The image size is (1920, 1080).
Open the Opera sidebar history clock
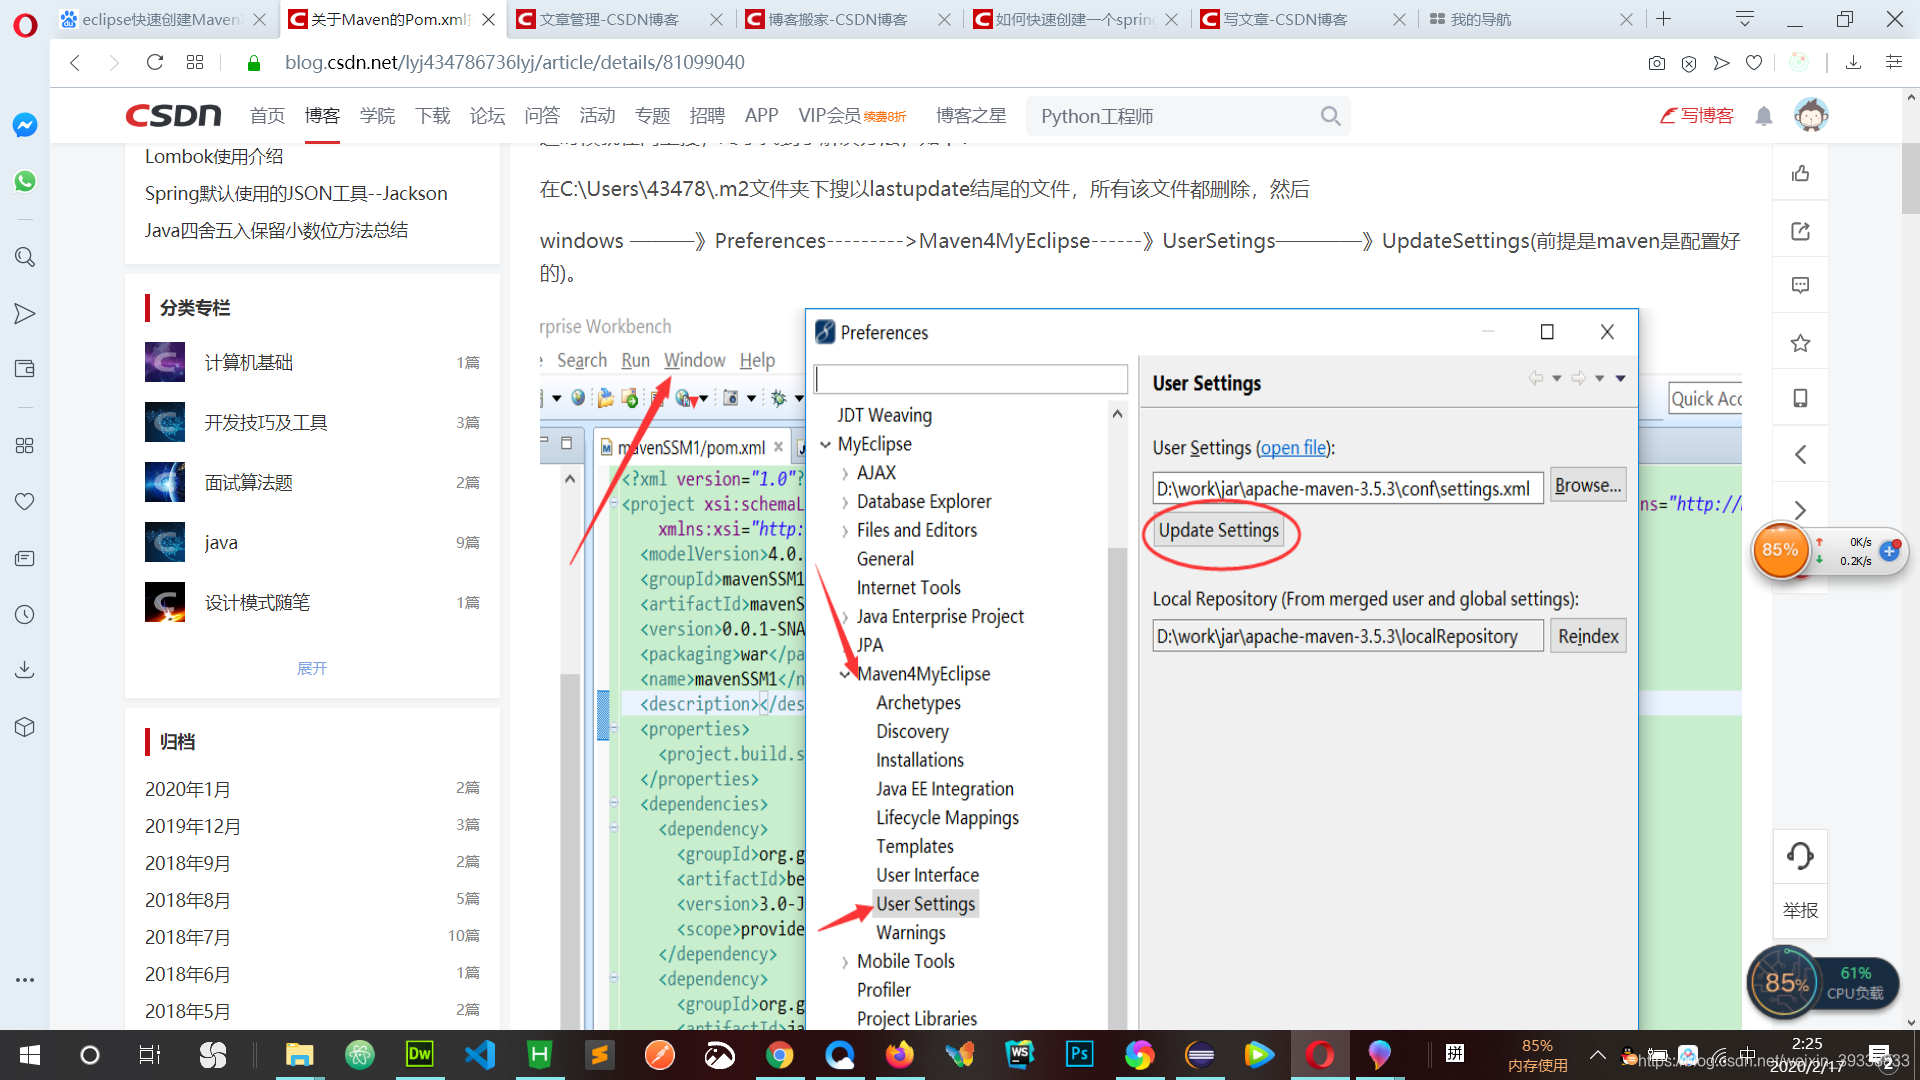(25, 614)
